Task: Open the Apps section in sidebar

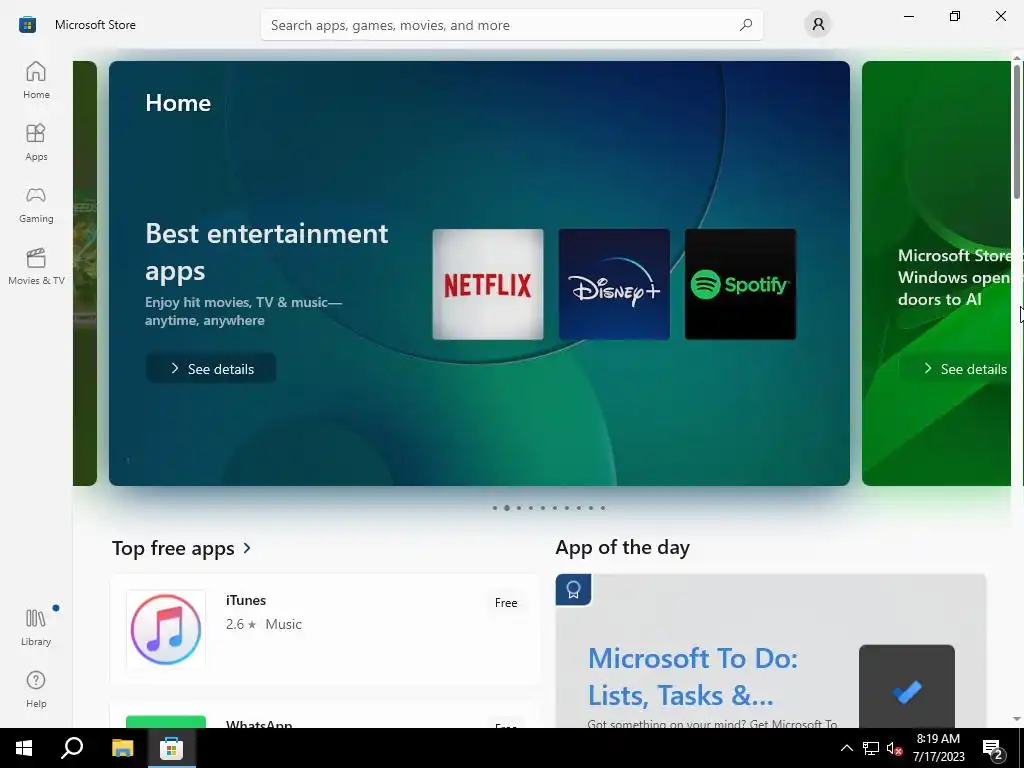Action: 36,142
